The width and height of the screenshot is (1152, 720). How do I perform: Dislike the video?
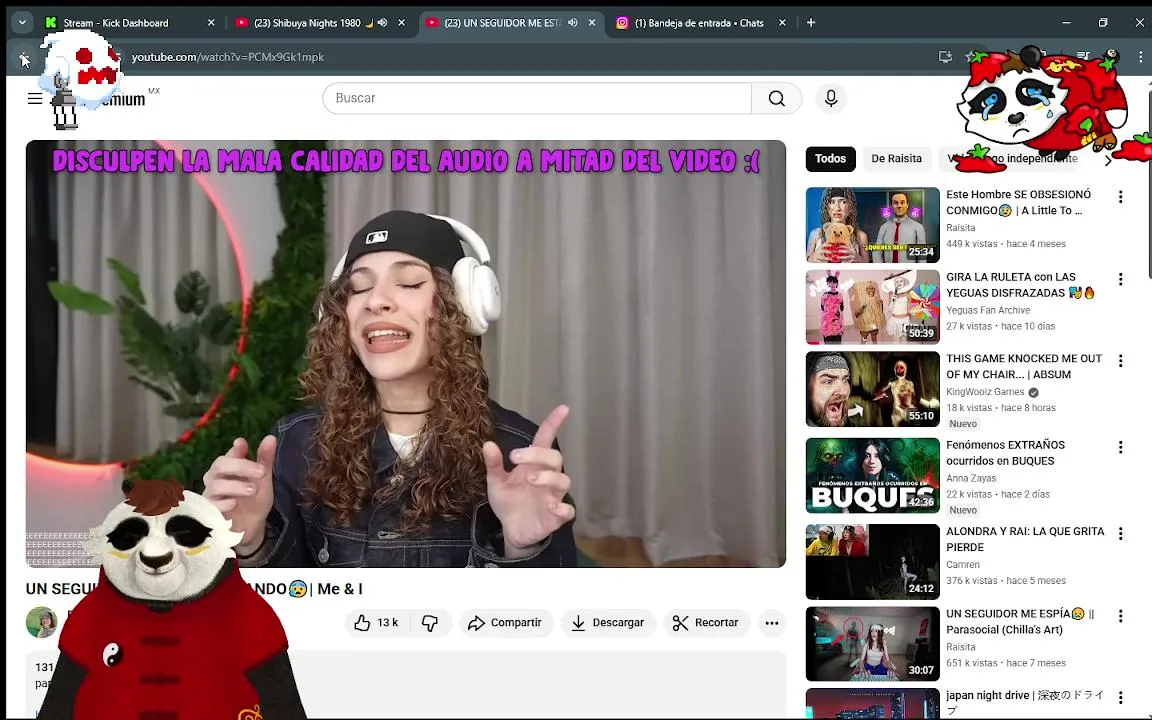point(431,623)
